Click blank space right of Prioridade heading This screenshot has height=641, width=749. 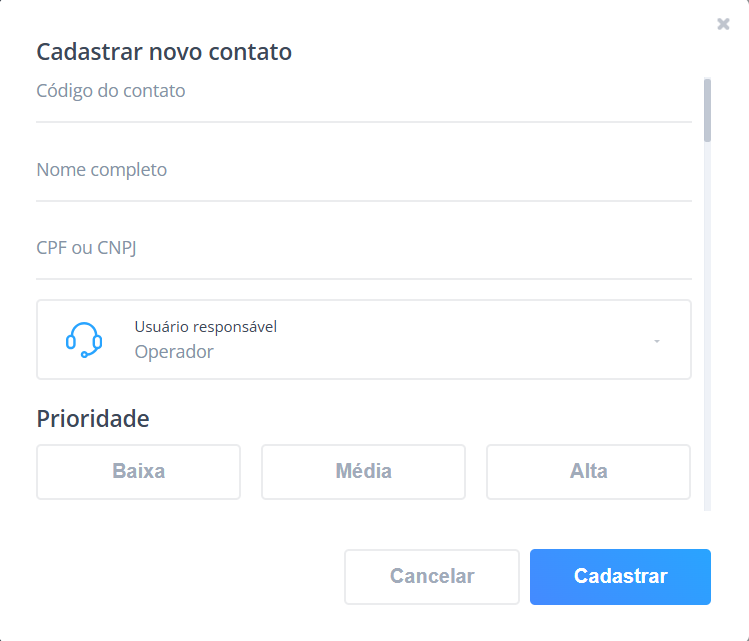point(420,419)
